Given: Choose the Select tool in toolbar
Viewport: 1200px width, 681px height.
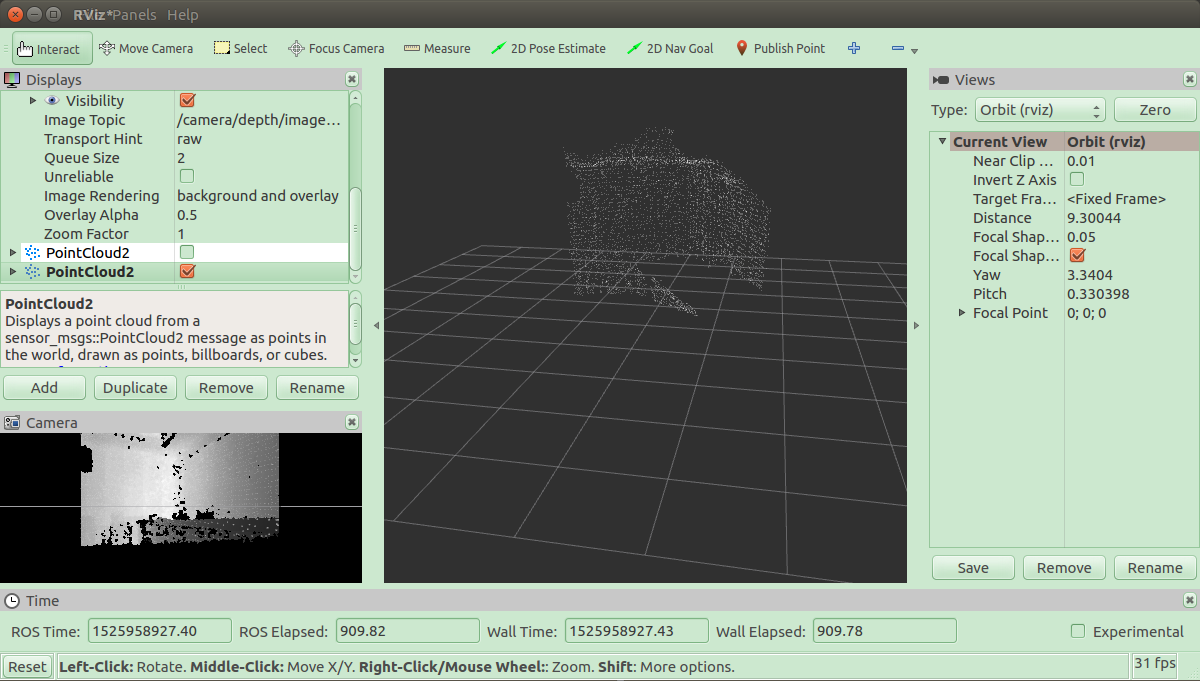Looking at the screenshot, I should click(241, 48).
